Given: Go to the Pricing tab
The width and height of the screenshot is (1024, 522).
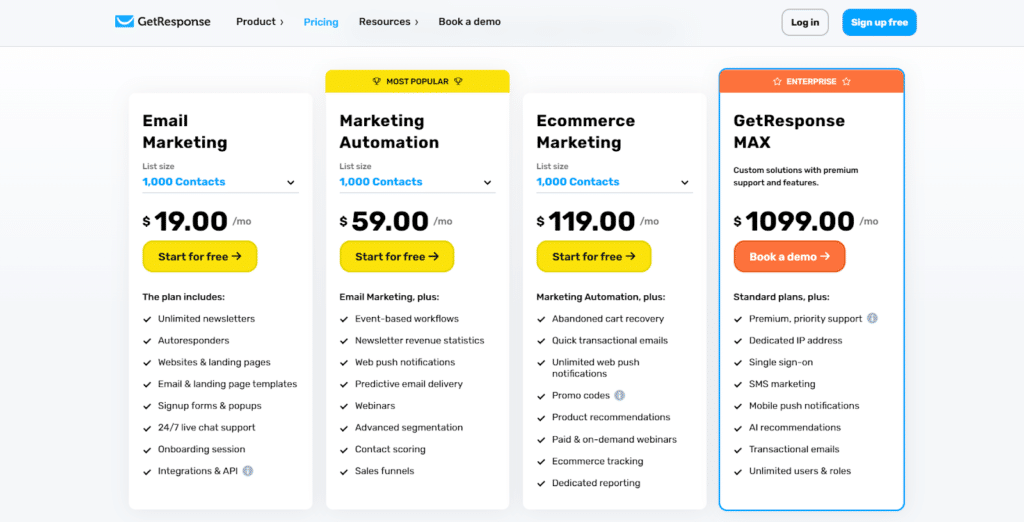Looking at the screenshot, I should tap(321, 22).
